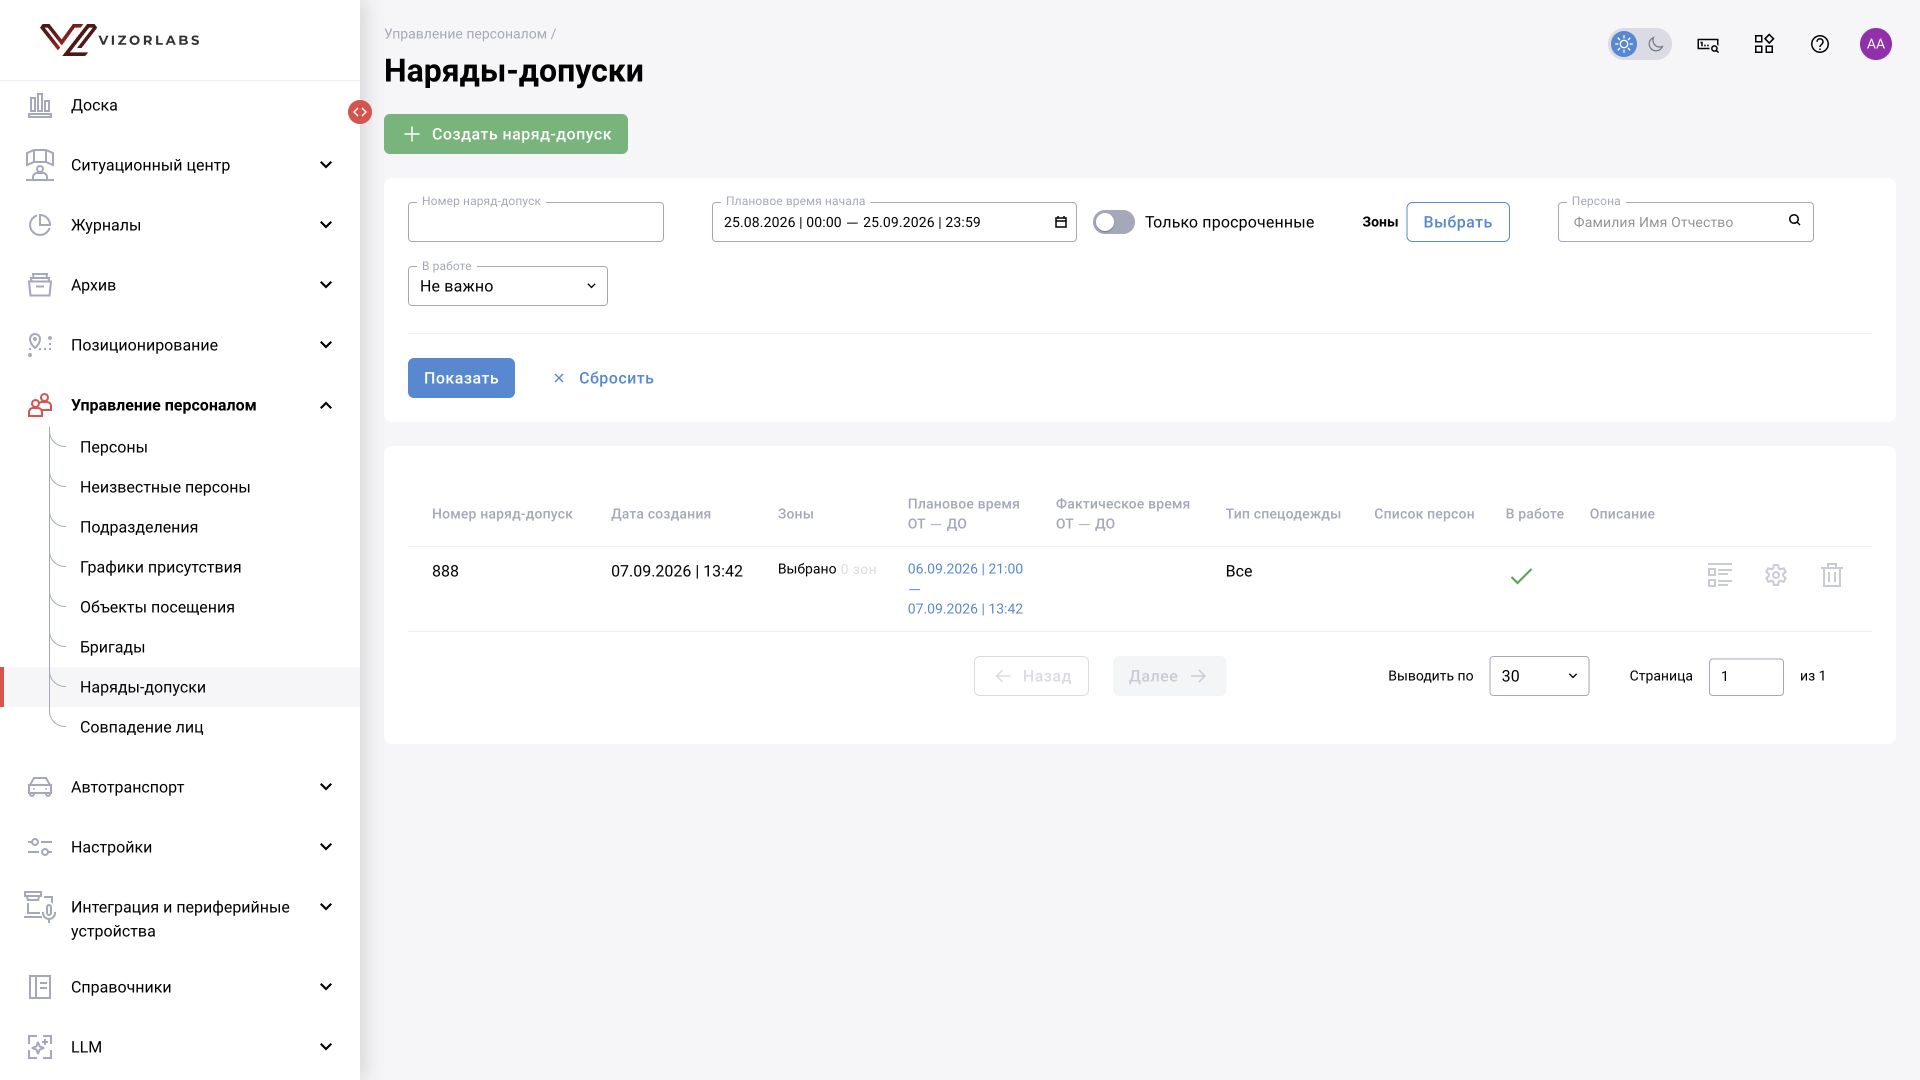Switch to light theme sun toggle
This screenshot has height=1080, width=1920.
(1624, 44)
